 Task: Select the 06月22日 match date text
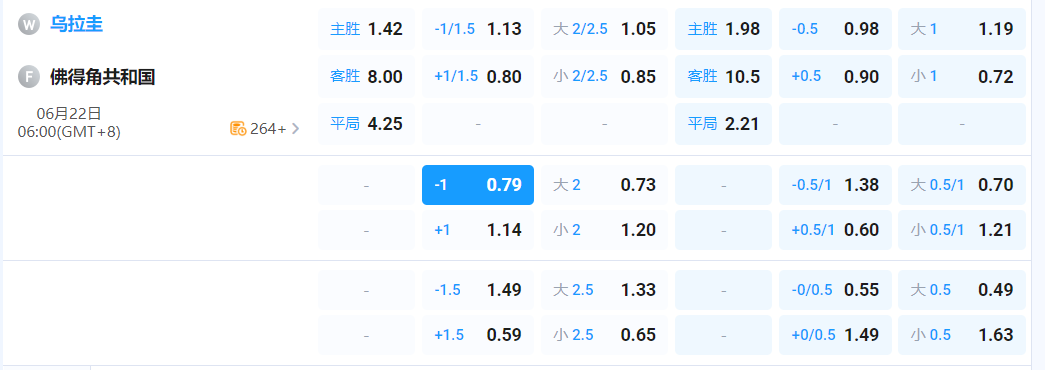click(69, 113)
